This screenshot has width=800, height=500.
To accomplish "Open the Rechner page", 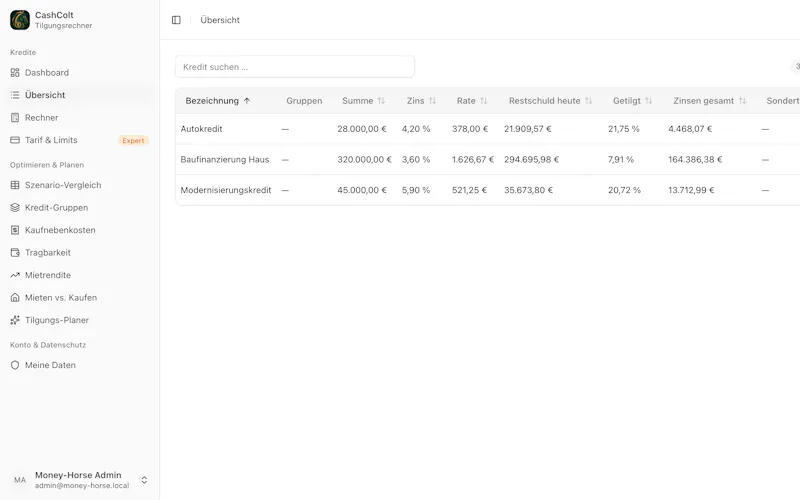I will tap(80, 117).
